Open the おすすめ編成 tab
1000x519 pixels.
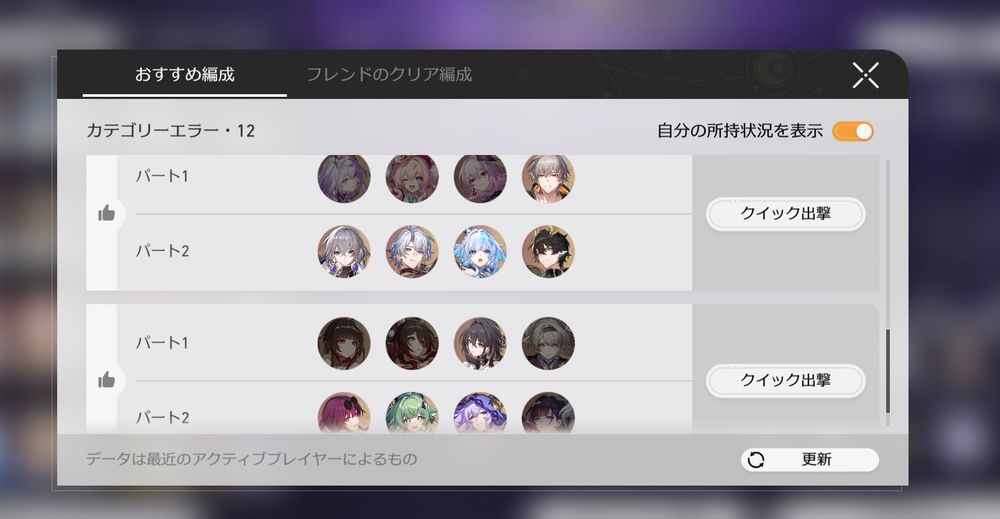[x=185, y=75]
